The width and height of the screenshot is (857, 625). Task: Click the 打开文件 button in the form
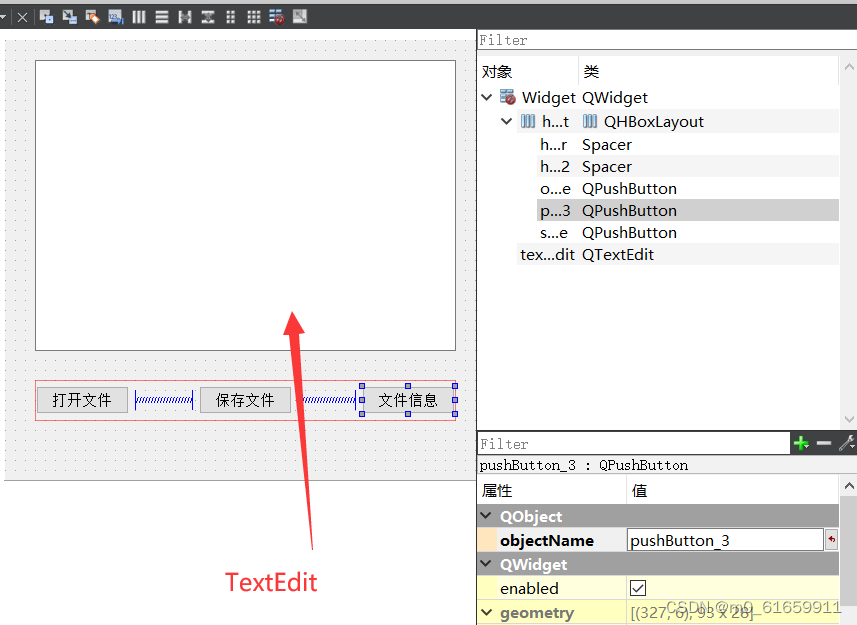coord(82,399)
